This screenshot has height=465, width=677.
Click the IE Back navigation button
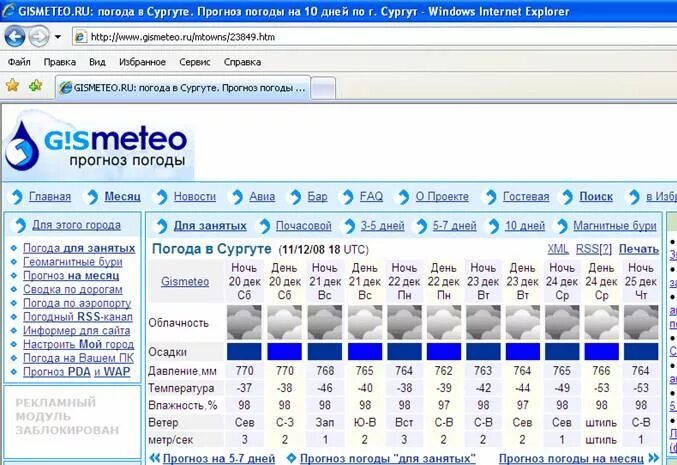coord(15,37)
